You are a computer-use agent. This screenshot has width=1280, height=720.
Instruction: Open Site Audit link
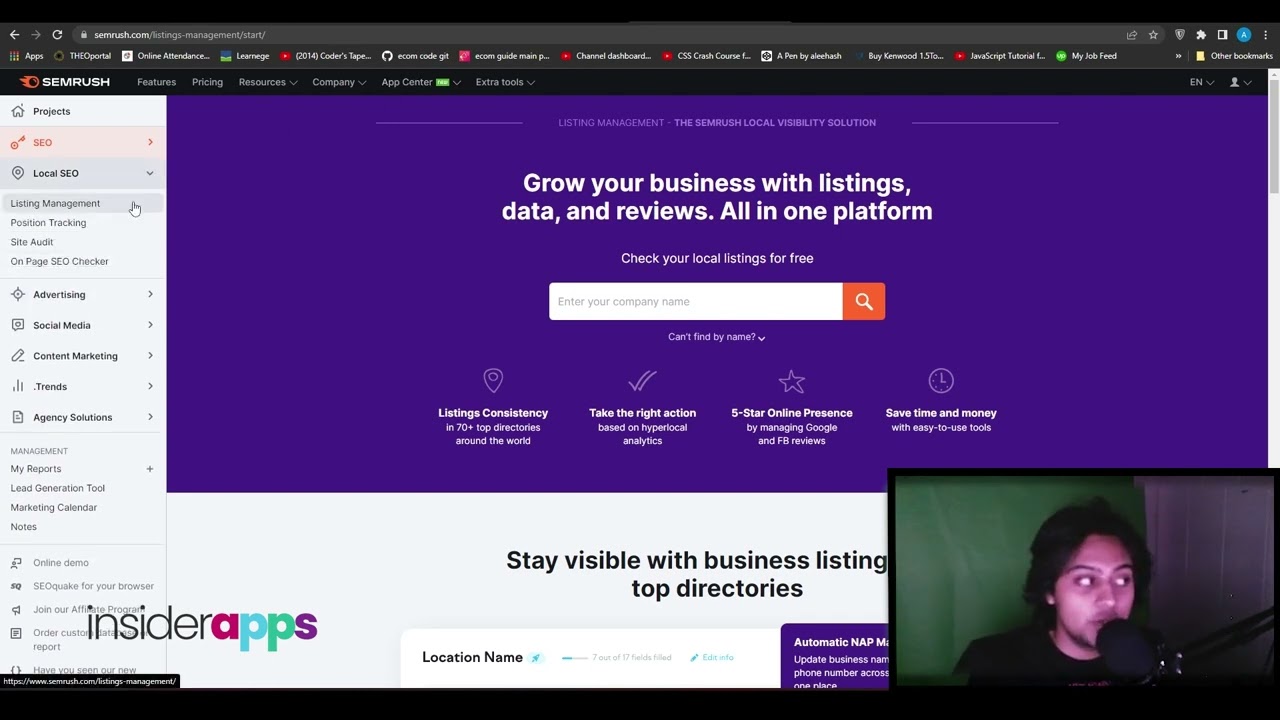pos(32,242)
